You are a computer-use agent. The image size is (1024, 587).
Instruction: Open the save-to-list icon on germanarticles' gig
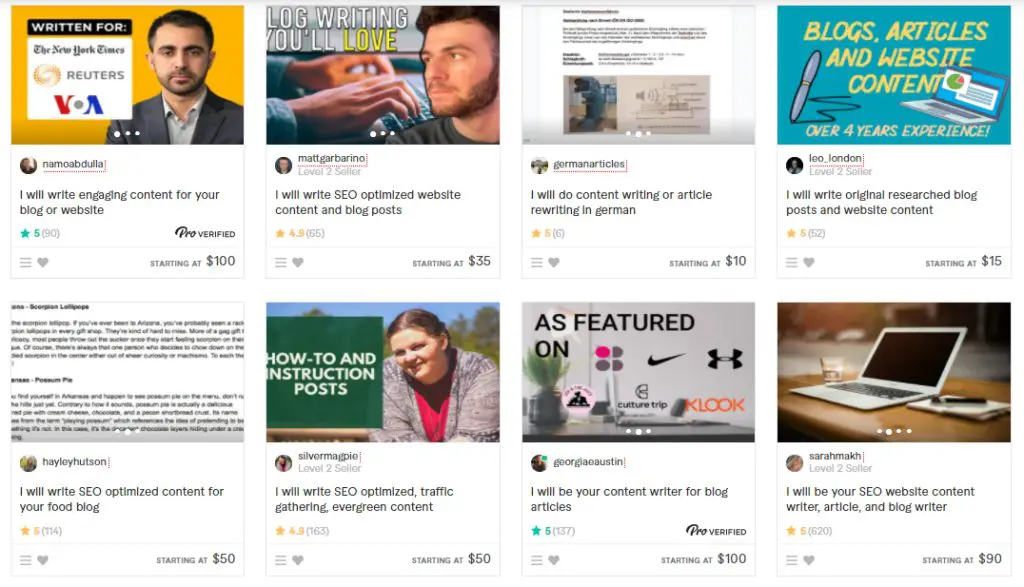click(537, 262)
